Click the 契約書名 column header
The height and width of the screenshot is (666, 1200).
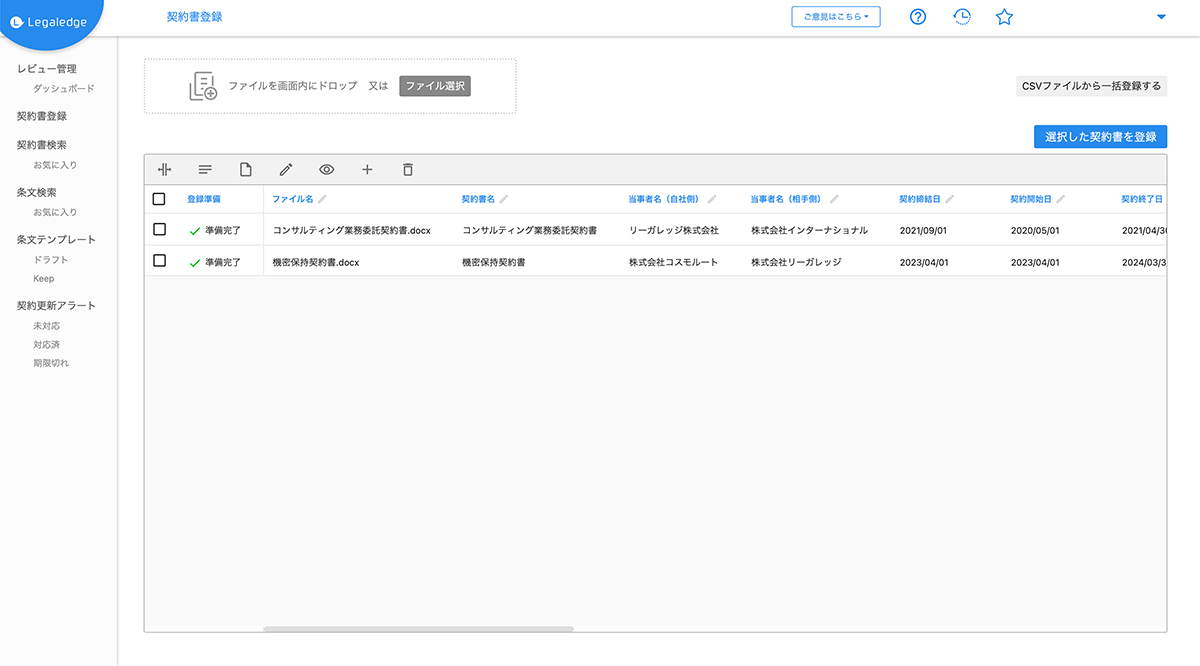pyautogui.click(x=479, y=199)
